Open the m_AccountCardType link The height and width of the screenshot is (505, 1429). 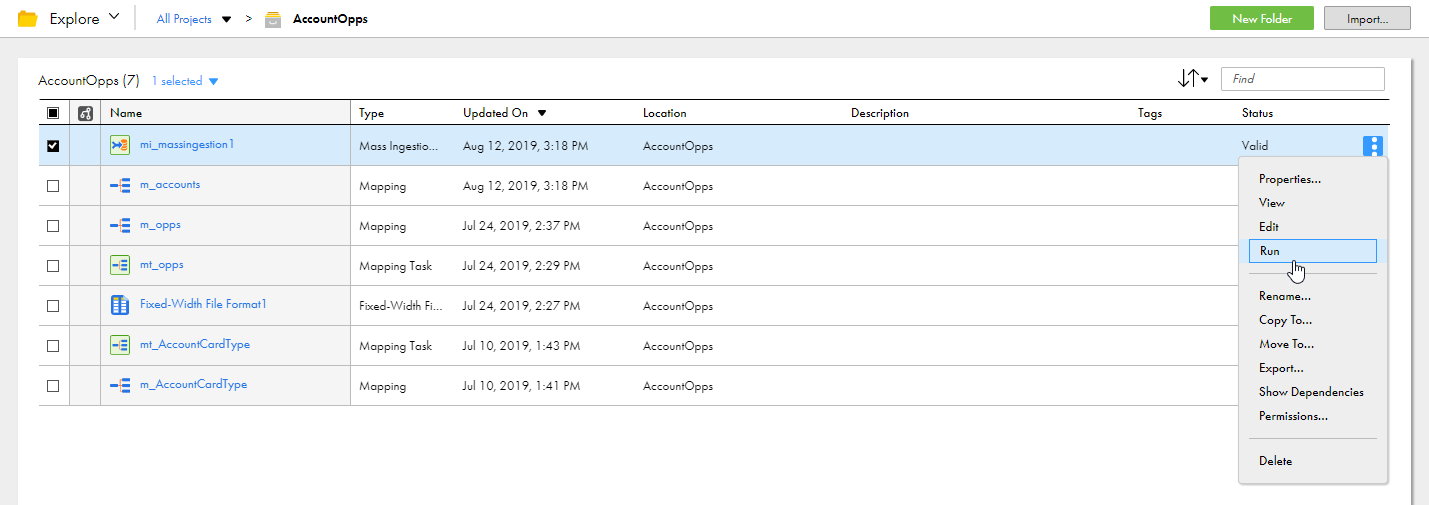click(193, 384)
